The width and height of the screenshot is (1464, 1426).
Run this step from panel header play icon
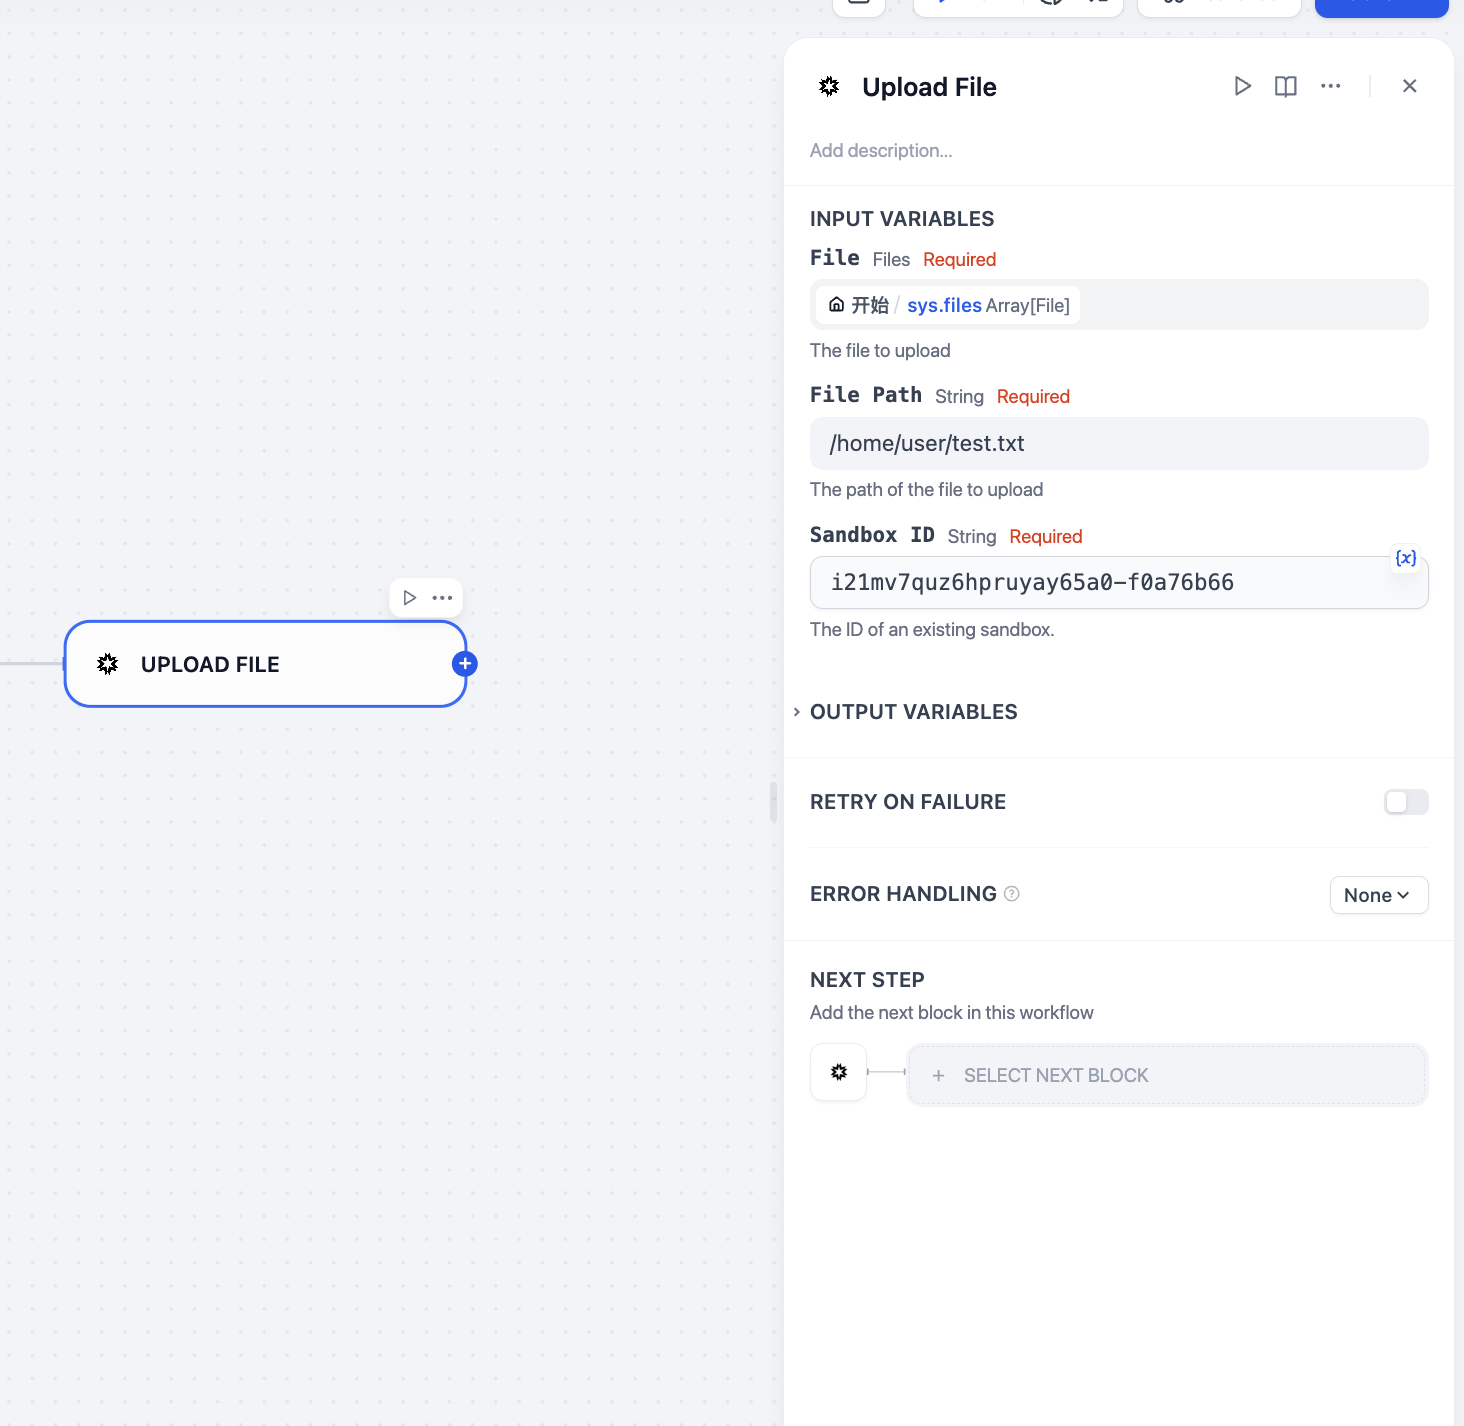(x=1242, y=86)
